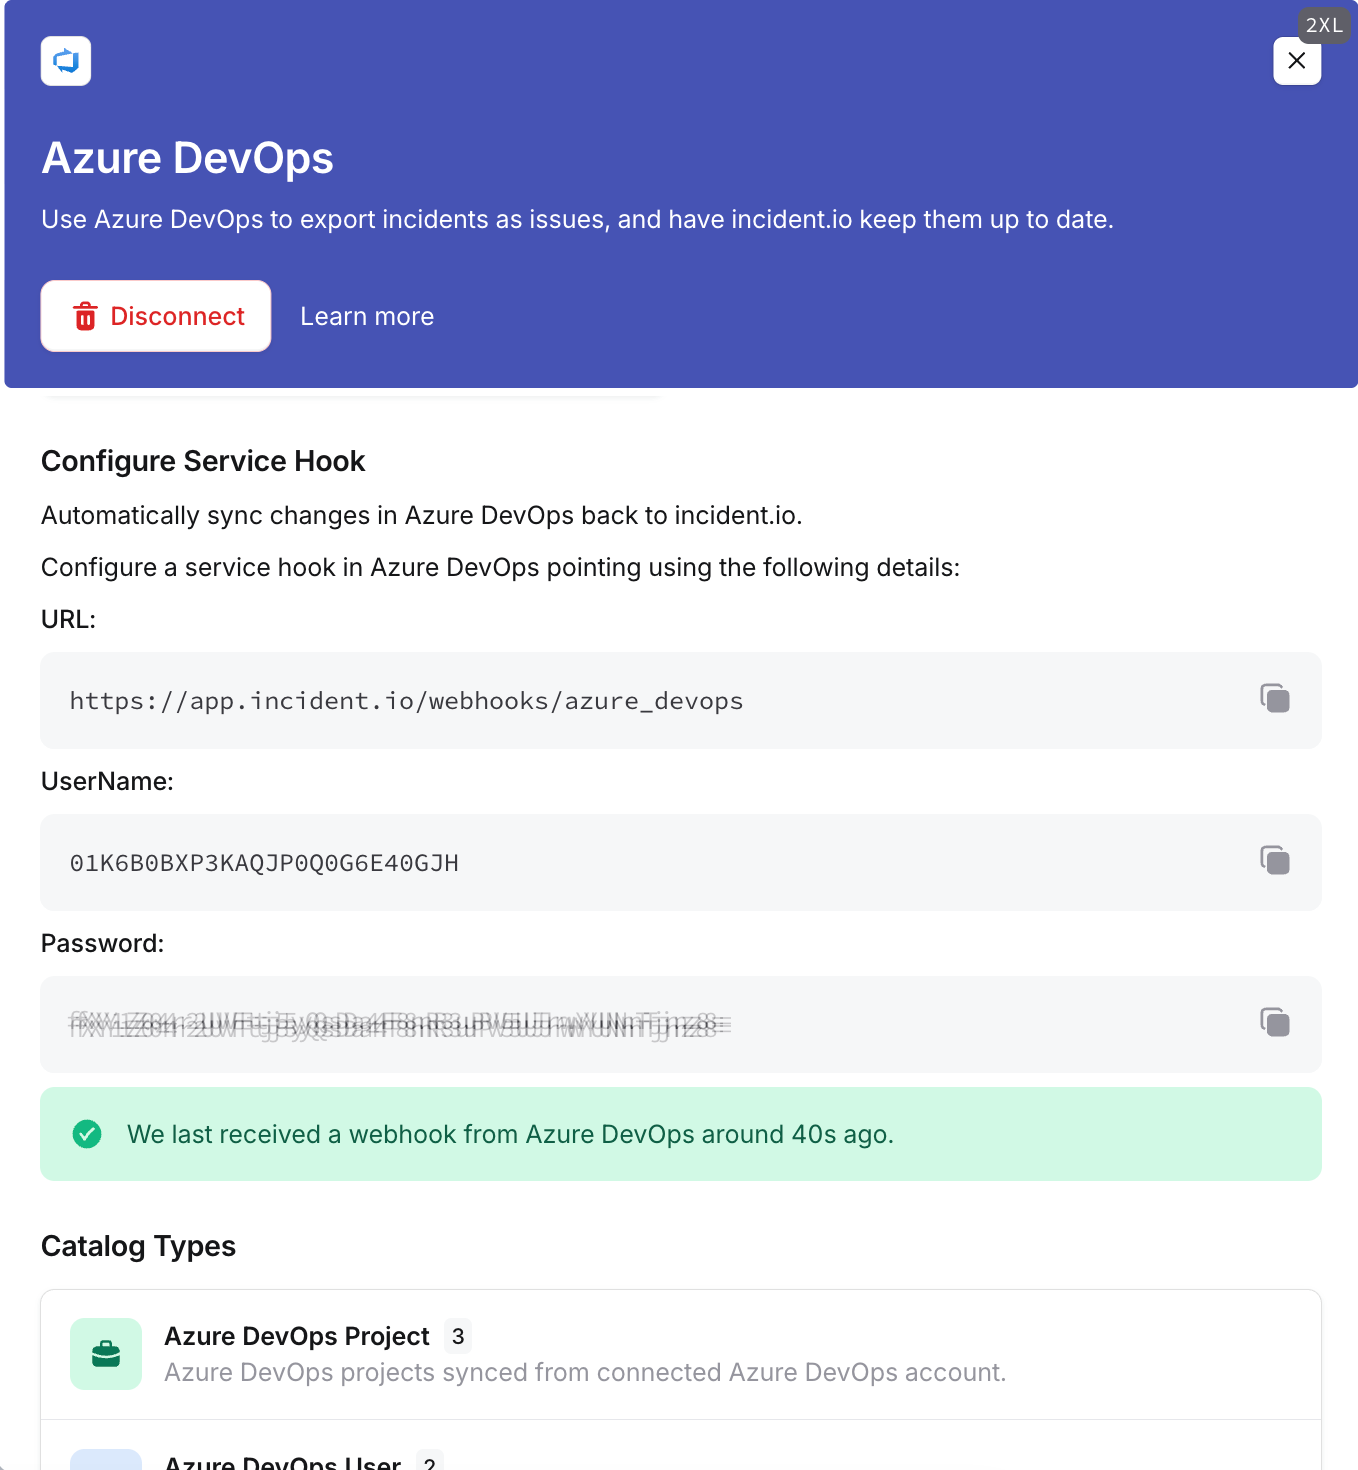
Task: Open the Learn more link
Action: (367, 316)
